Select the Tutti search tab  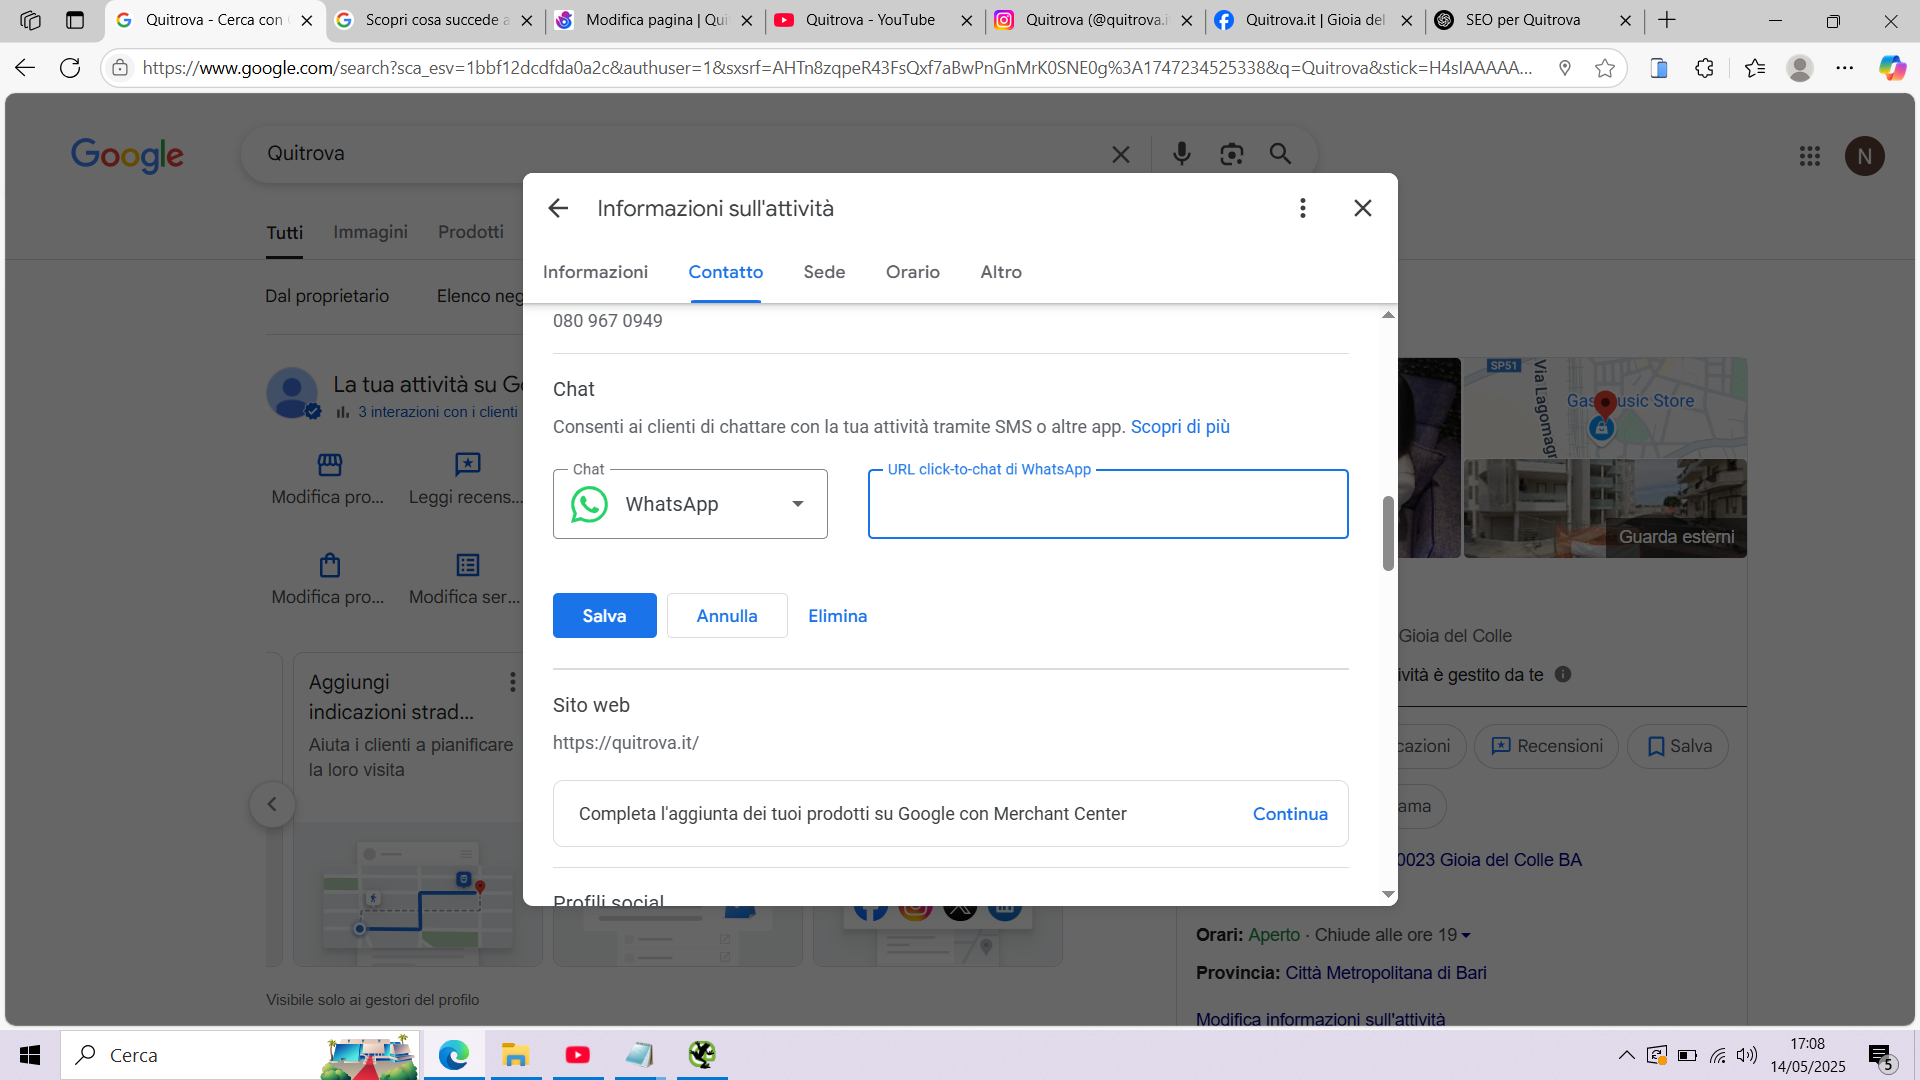[285, 233]
